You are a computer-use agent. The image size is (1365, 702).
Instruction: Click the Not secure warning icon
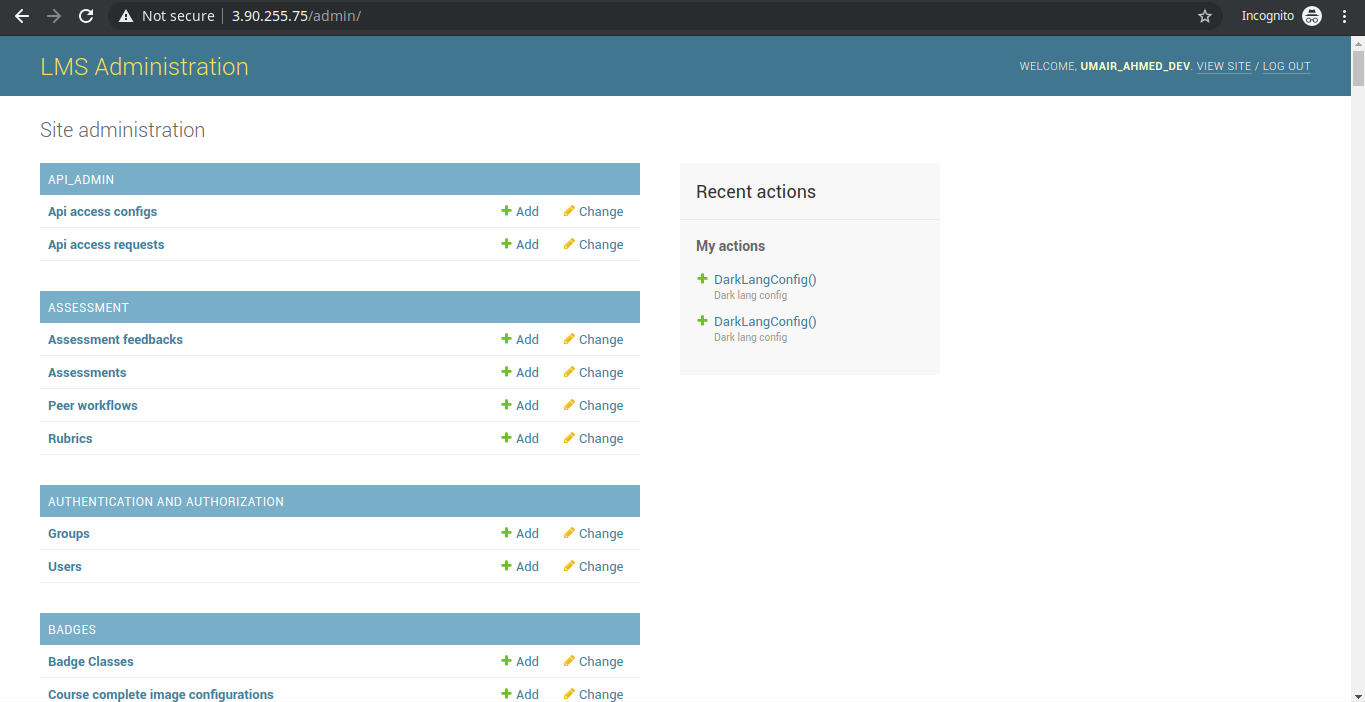[x=125, y=16]
